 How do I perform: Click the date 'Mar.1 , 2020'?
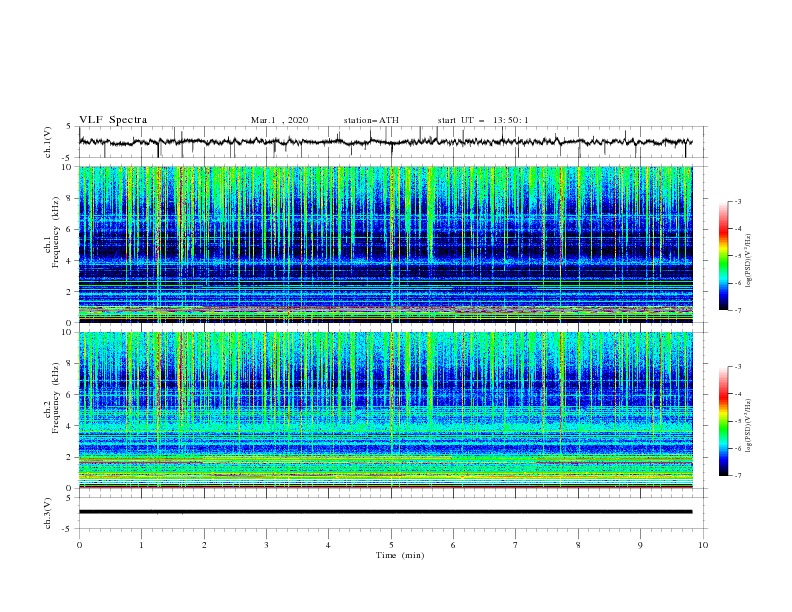click(279, 120)
